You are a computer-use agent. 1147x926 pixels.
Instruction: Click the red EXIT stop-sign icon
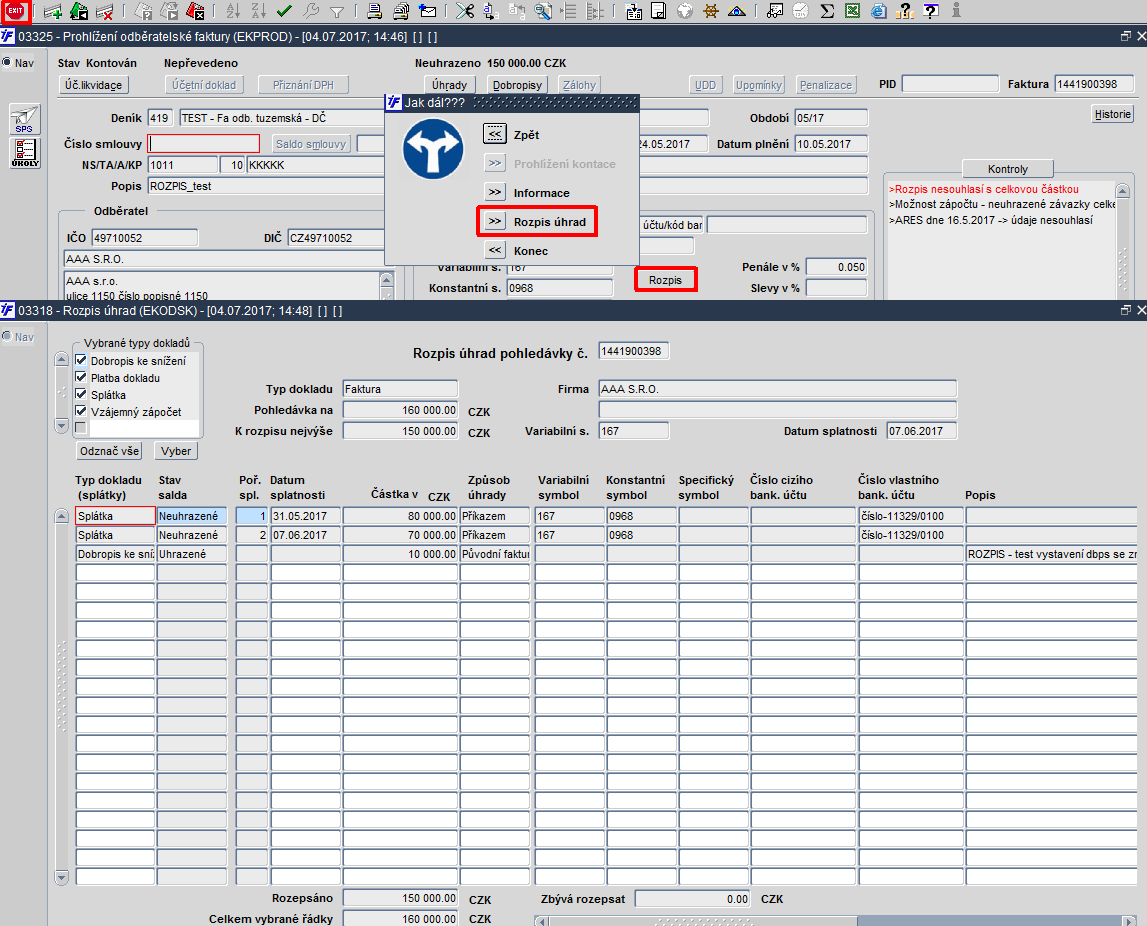coord(15,11)
